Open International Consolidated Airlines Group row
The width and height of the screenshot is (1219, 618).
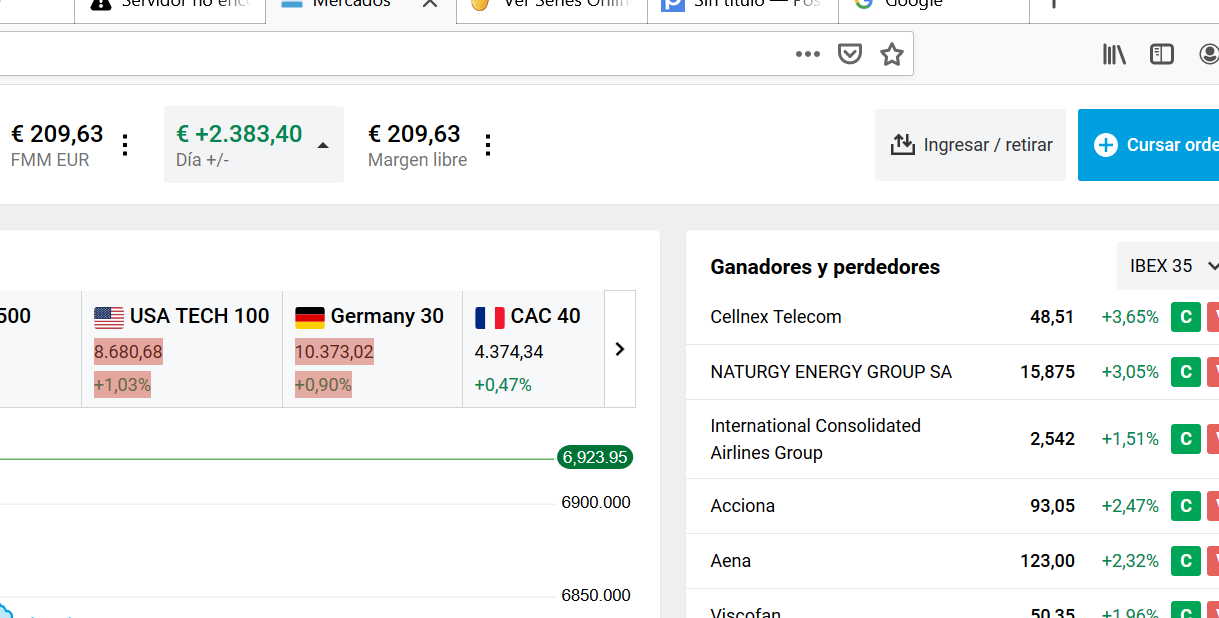coord(952,439)
